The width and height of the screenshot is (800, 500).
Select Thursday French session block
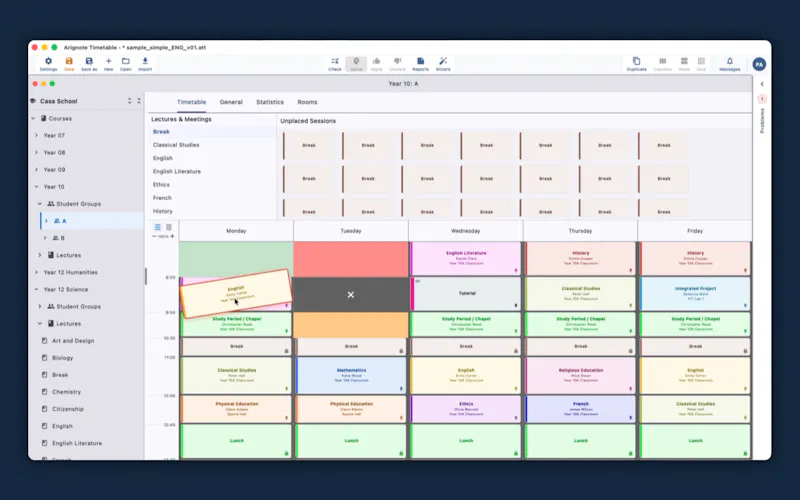pyautogui.click(x=580, y=409)
